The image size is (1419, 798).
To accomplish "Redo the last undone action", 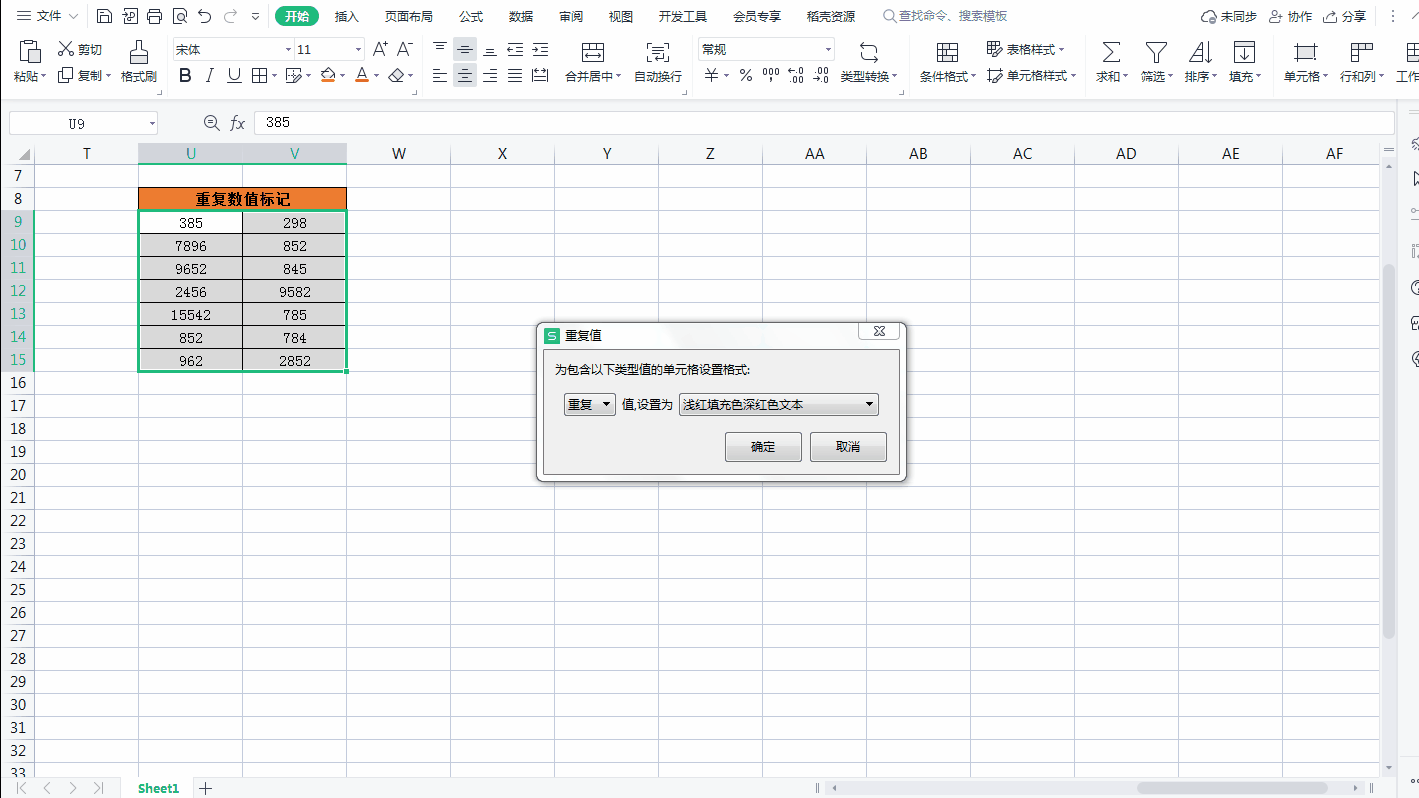I will (x=231, y=16).
